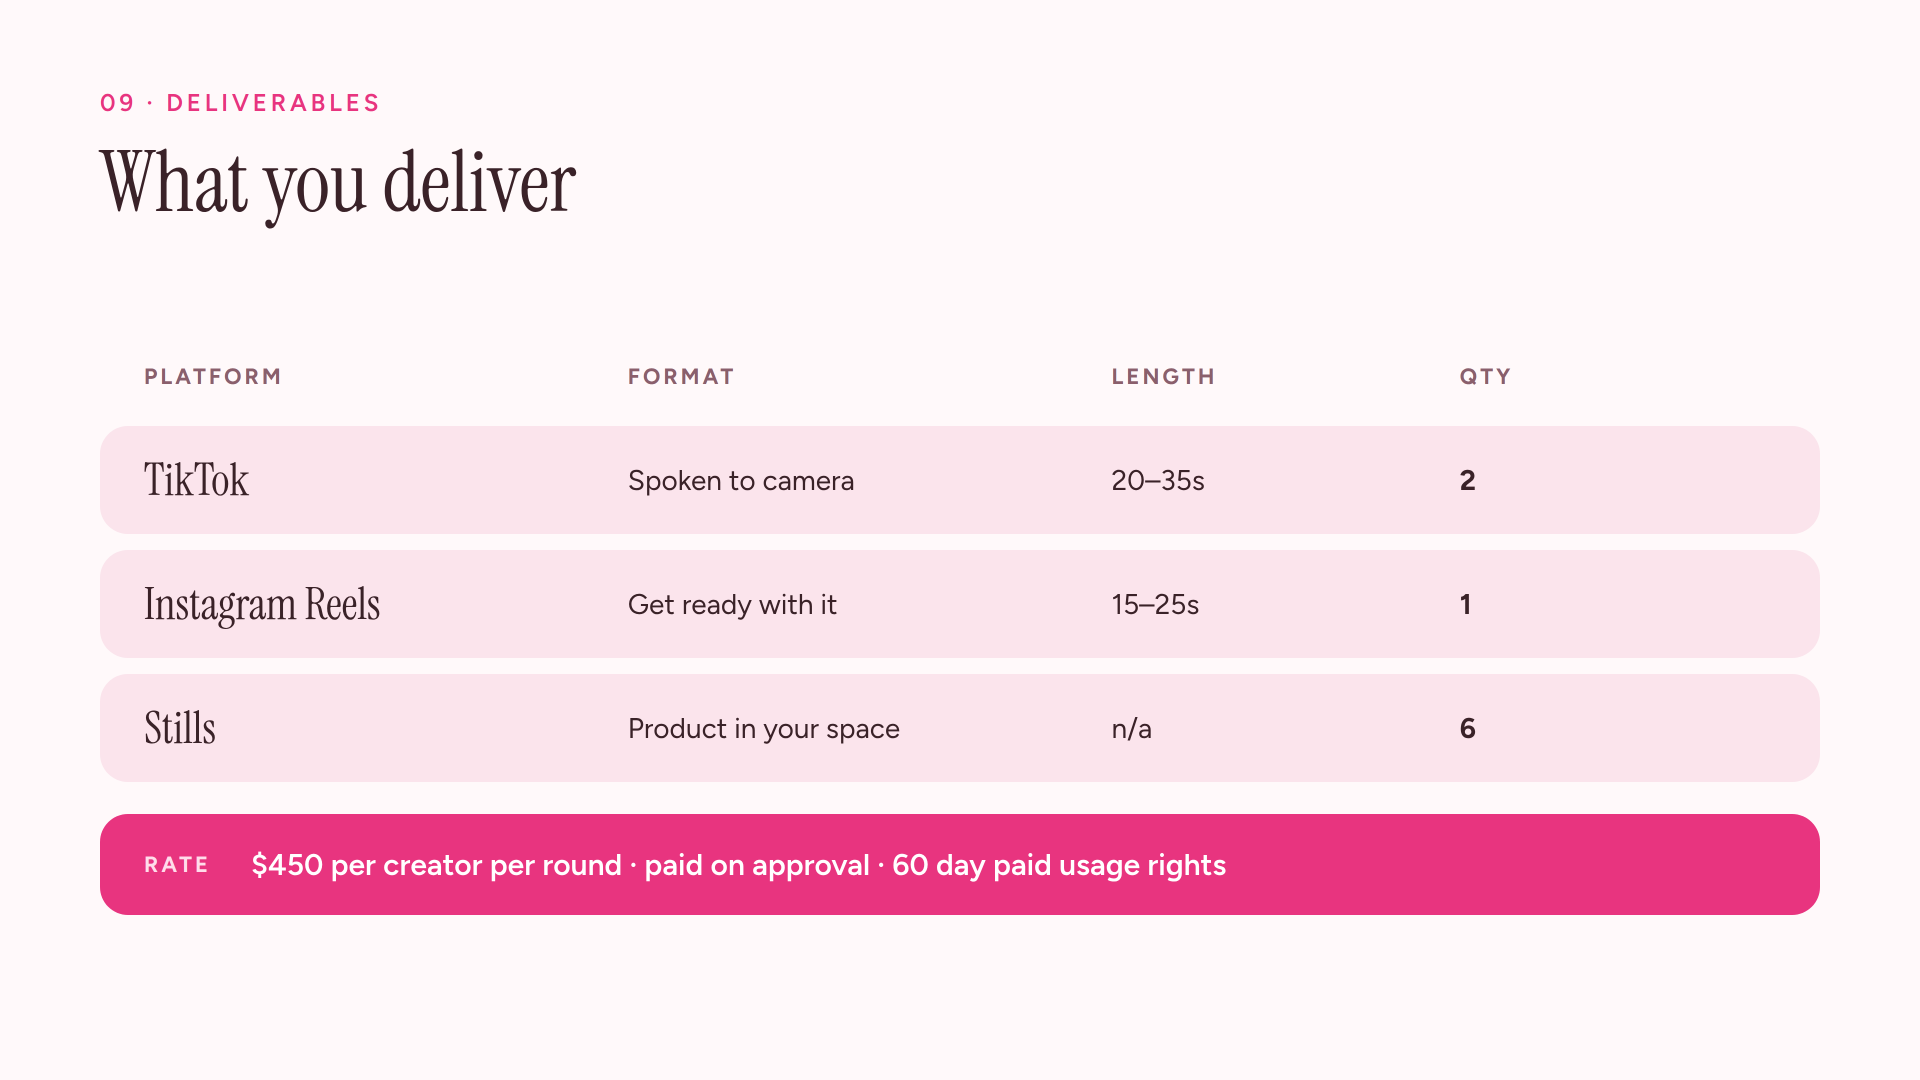Click the LENGTH column header

click(x=1163, y=377)
